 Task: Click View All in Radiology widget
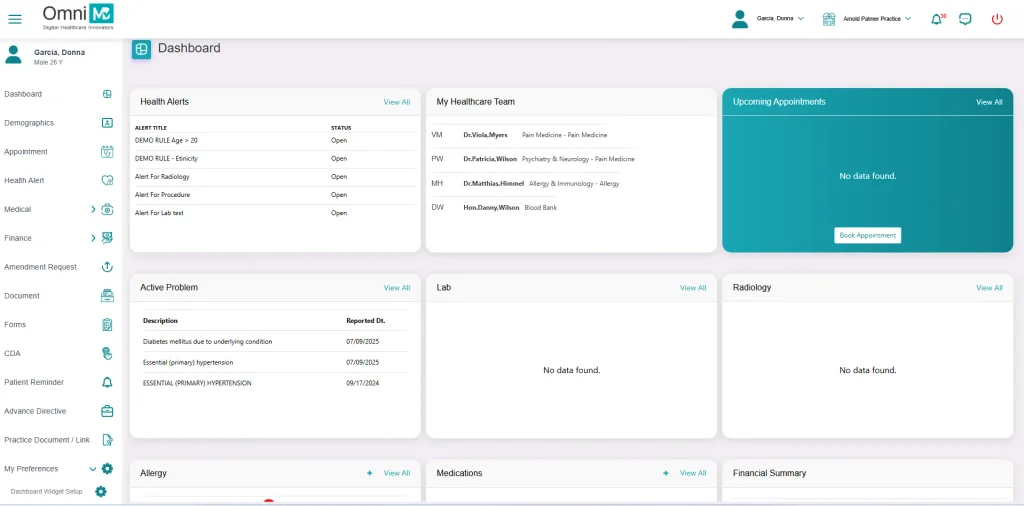point(989,288)
